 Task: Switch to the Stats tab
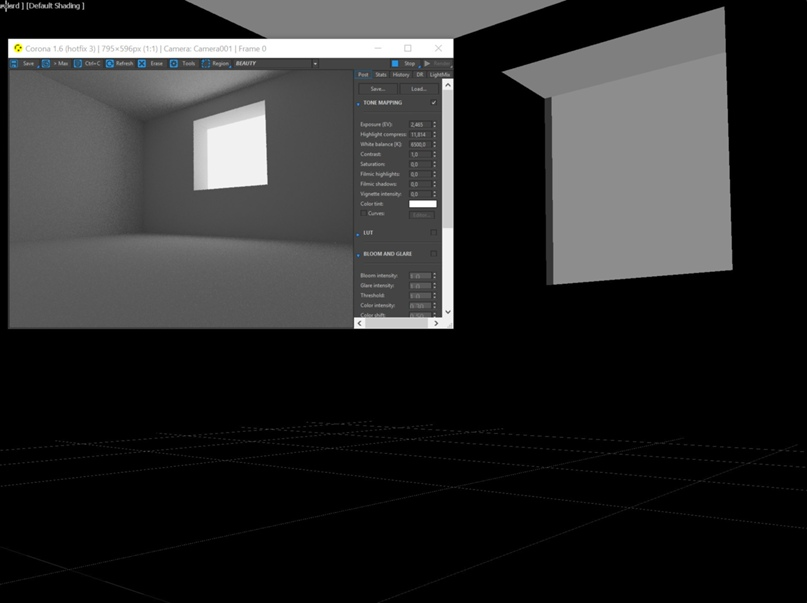pos(381,75)
